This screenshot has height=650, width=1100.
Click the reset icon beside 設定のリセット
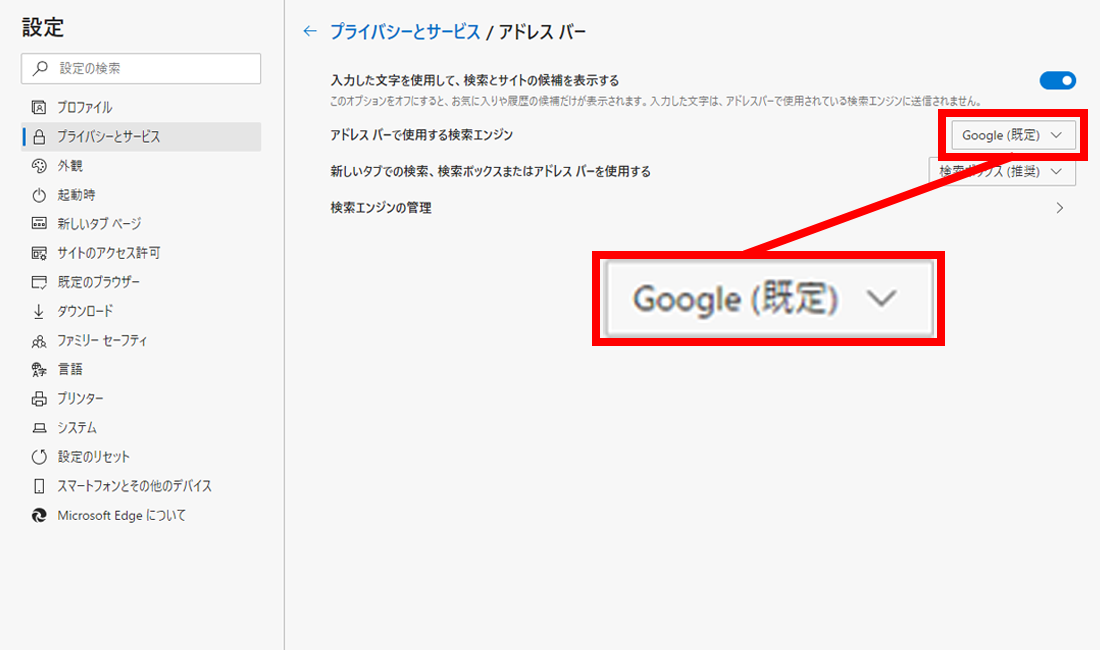point(39,457)
